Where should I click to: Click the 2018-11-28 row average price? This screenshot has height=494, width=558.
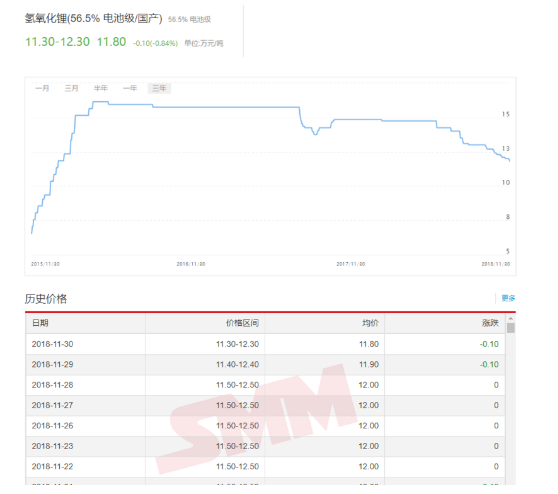[x=369, y=385]
